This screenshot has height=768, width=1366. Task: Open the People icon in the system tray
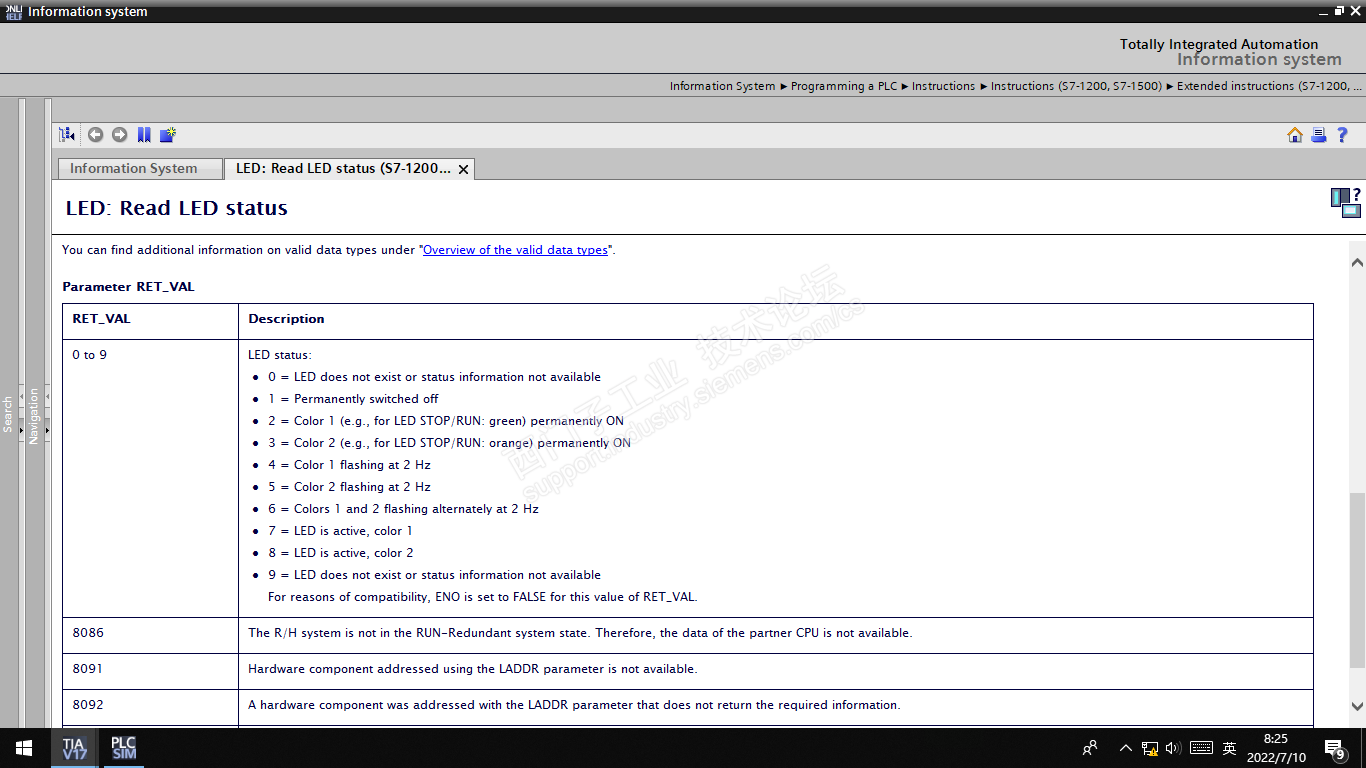click(1090, 748)
